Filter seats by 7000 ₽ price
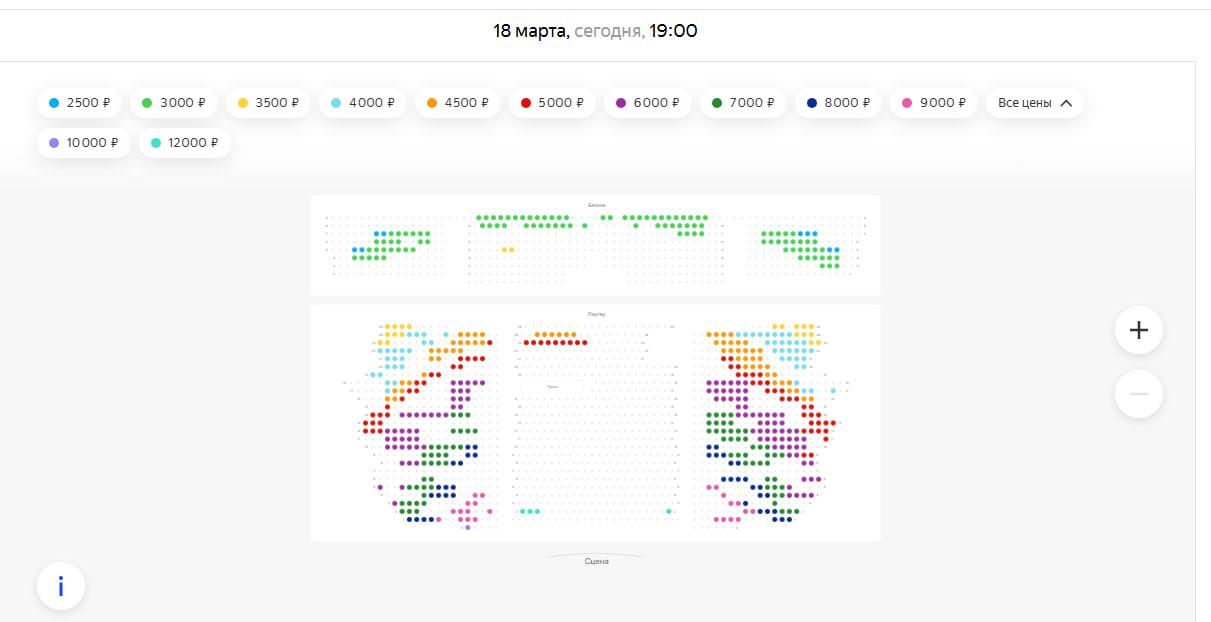Screen dimensions: 1211x622 pos(743,103)
